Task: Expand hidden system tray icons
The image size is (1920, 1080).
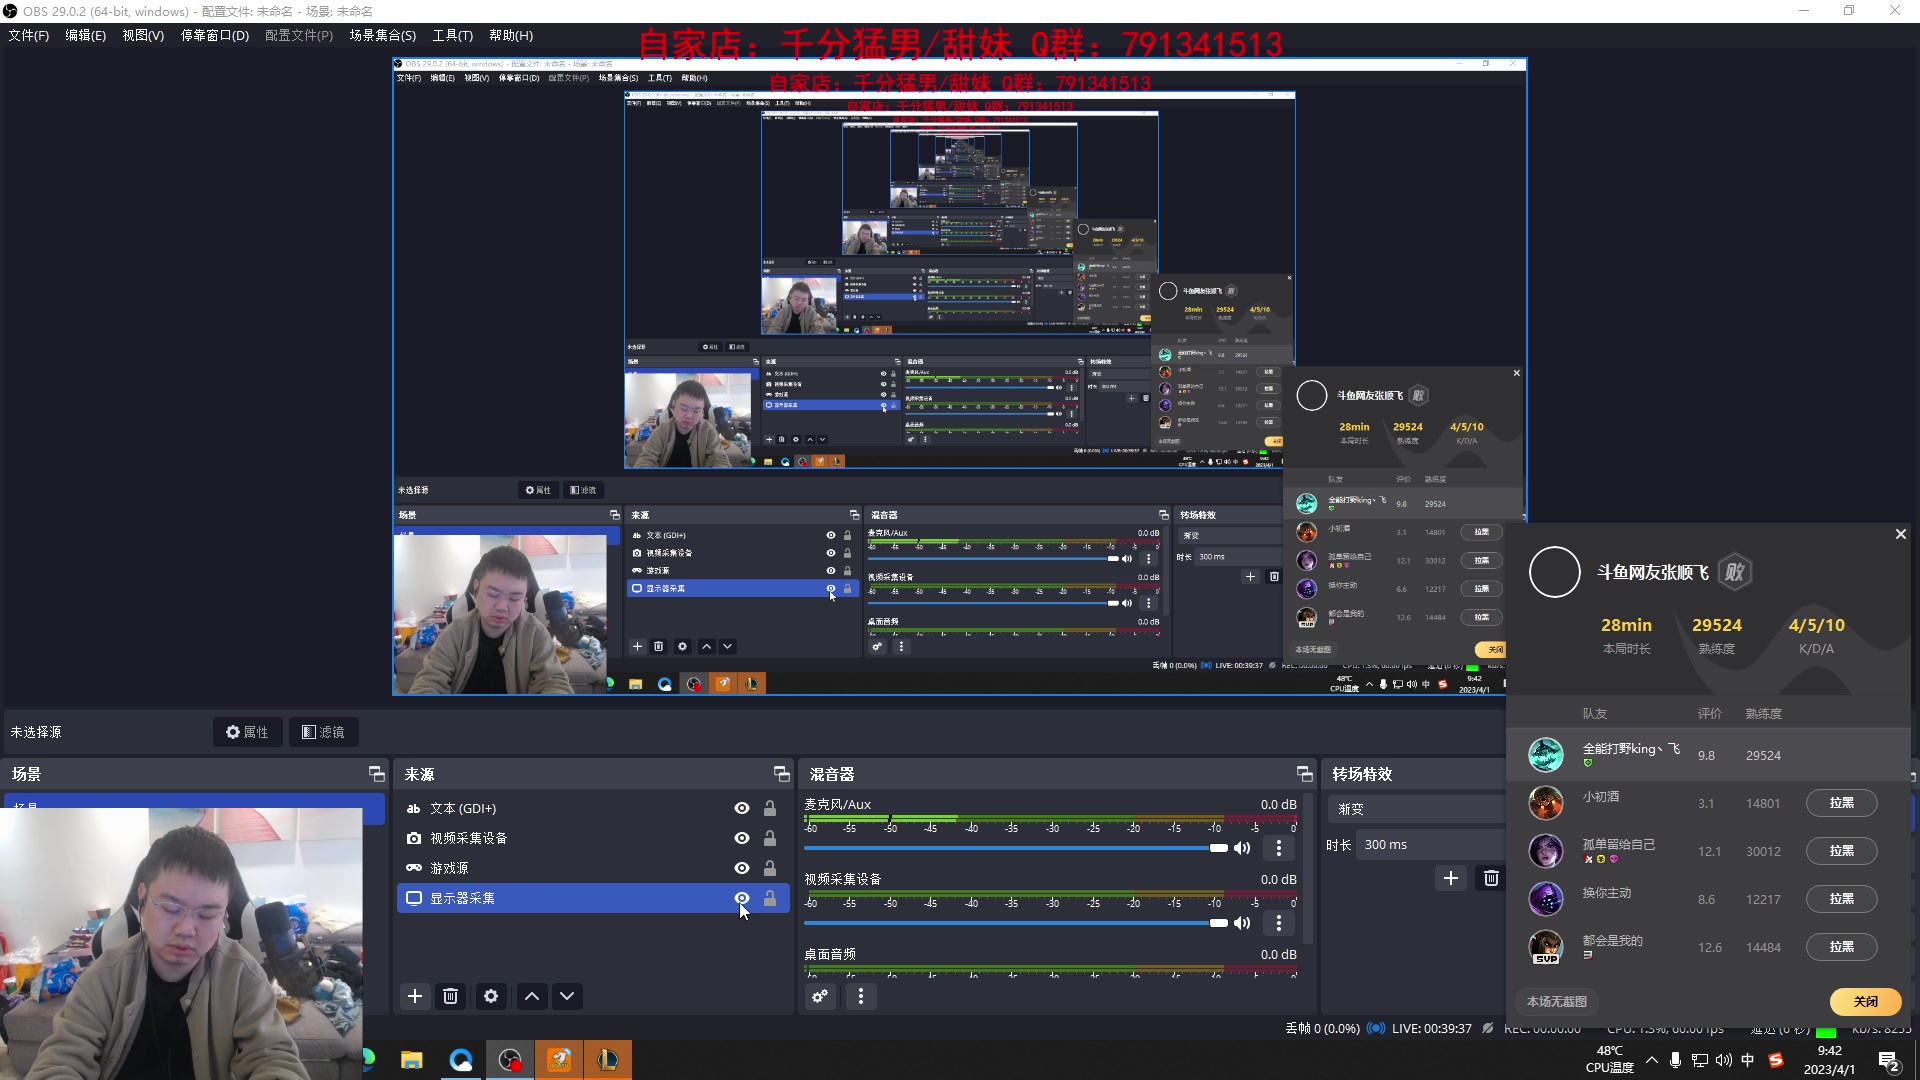Action: click(x=1651, y=1060)
